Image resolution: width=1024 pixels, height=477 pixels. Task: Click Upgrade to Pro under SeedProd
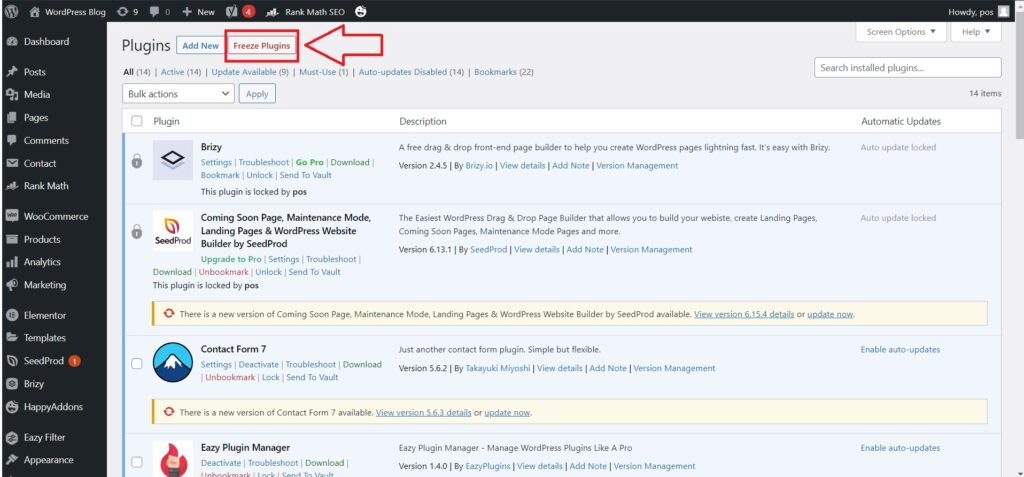[231, 259]
